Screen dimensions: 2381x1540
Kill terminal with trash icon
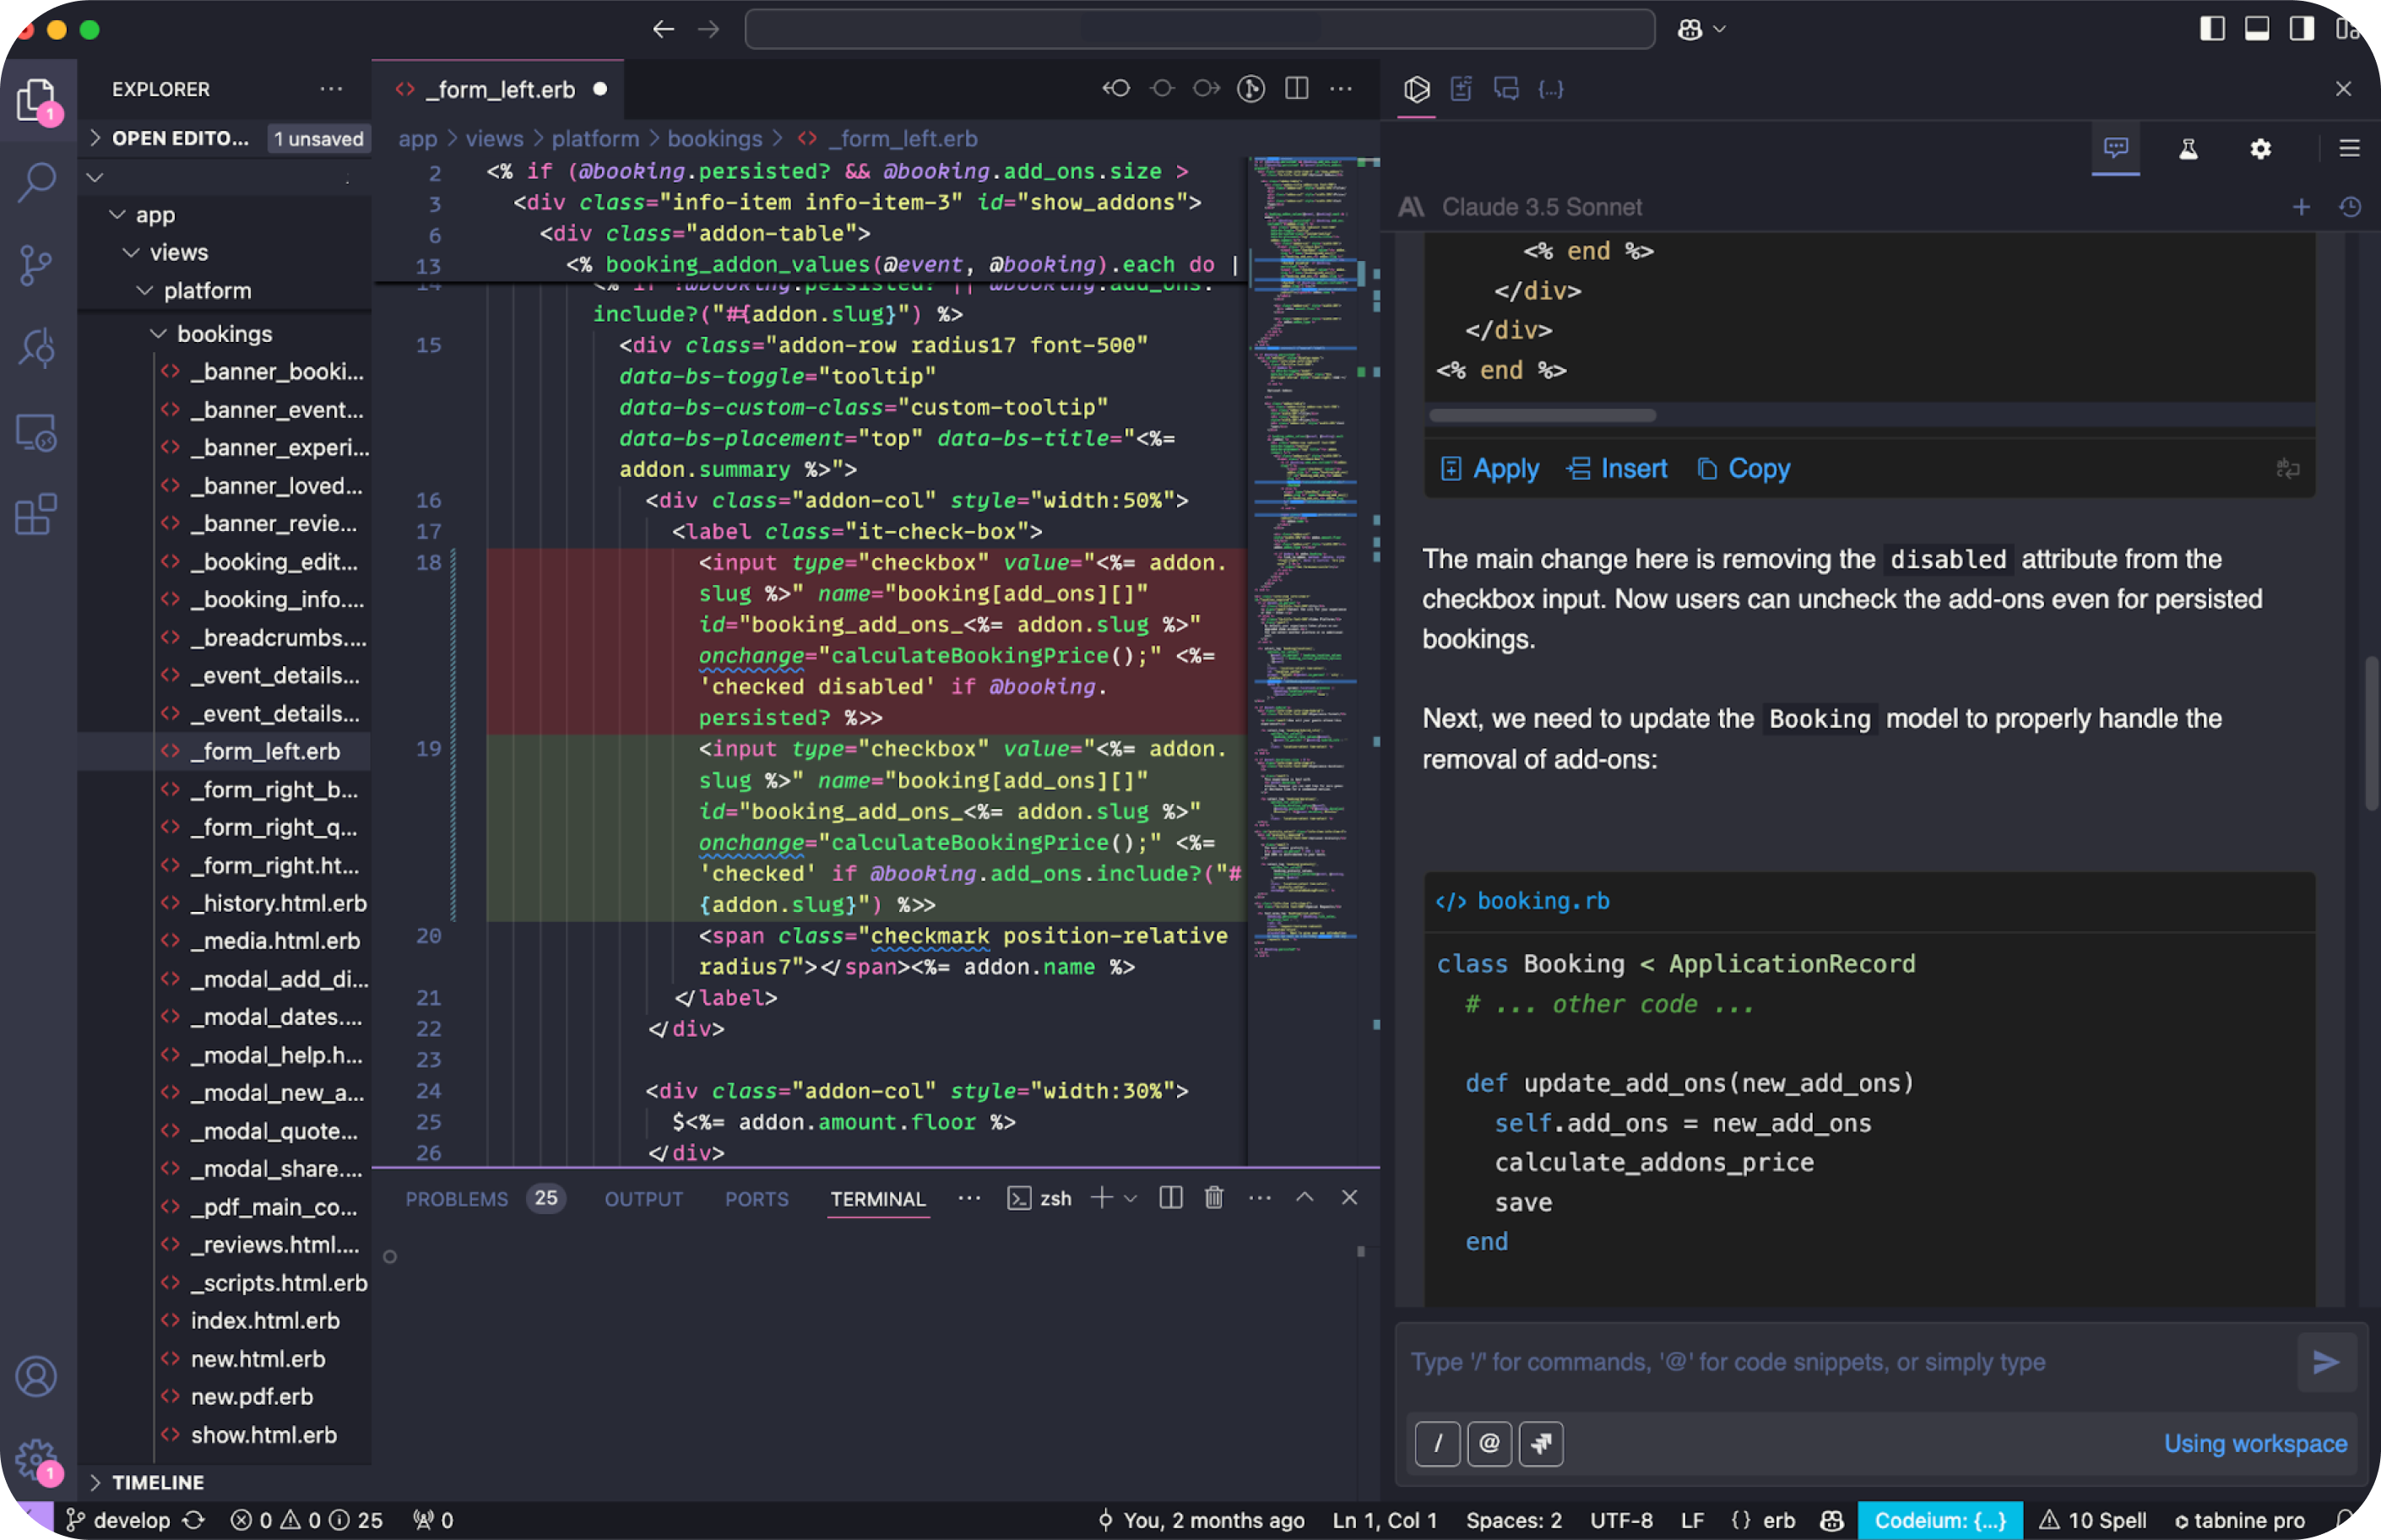[1213, 1198]
